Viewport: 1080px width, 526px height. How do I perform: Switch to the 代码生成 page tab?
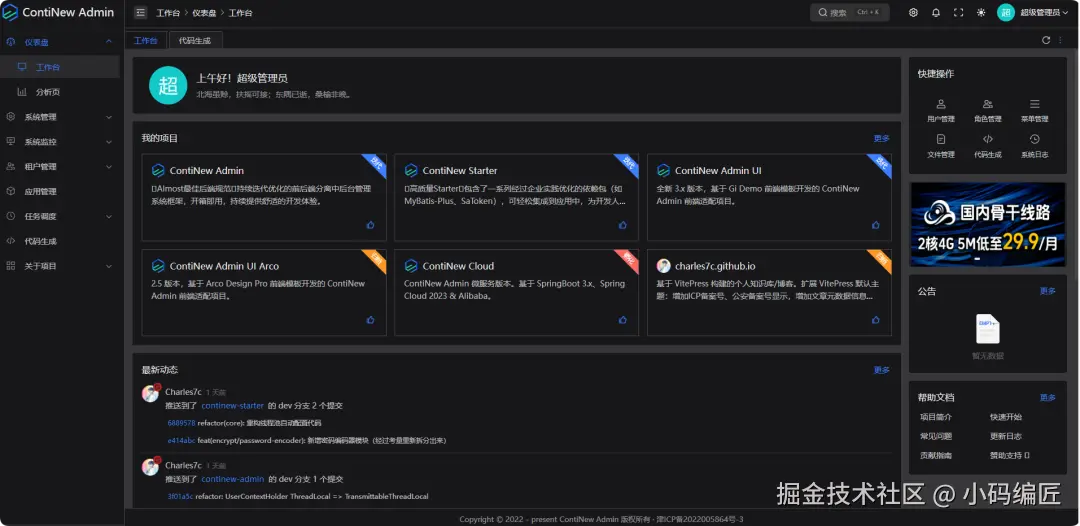[195, 41]
